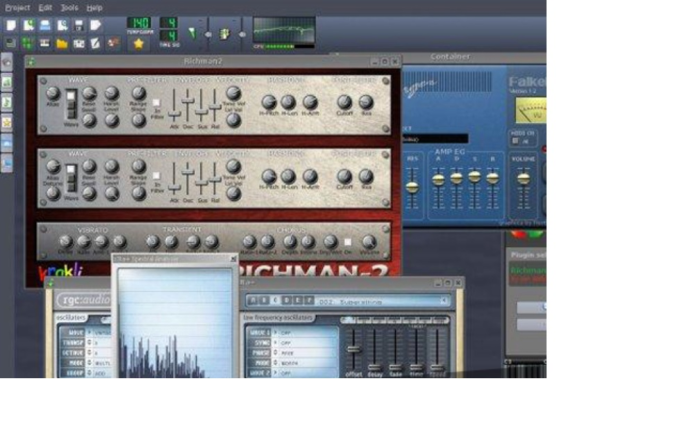The image size is (700, 438).
Task: Click the second row Res knob
Action: (x=366, y=176)
